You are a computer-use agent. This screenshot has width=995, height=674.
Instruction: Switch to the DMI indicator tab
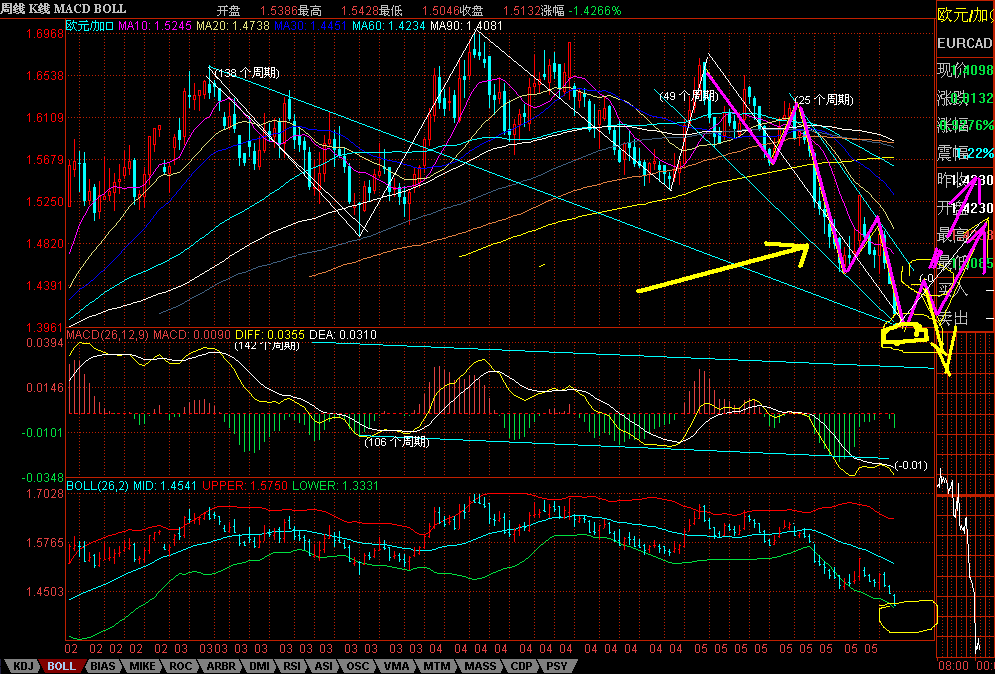[258, 666]
